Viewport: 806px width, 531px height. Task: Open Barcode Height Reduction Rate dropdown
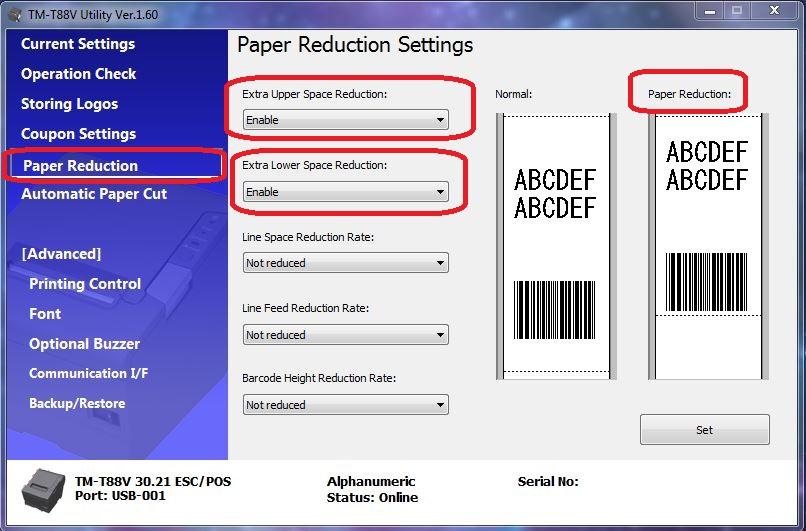coord(345,405)
